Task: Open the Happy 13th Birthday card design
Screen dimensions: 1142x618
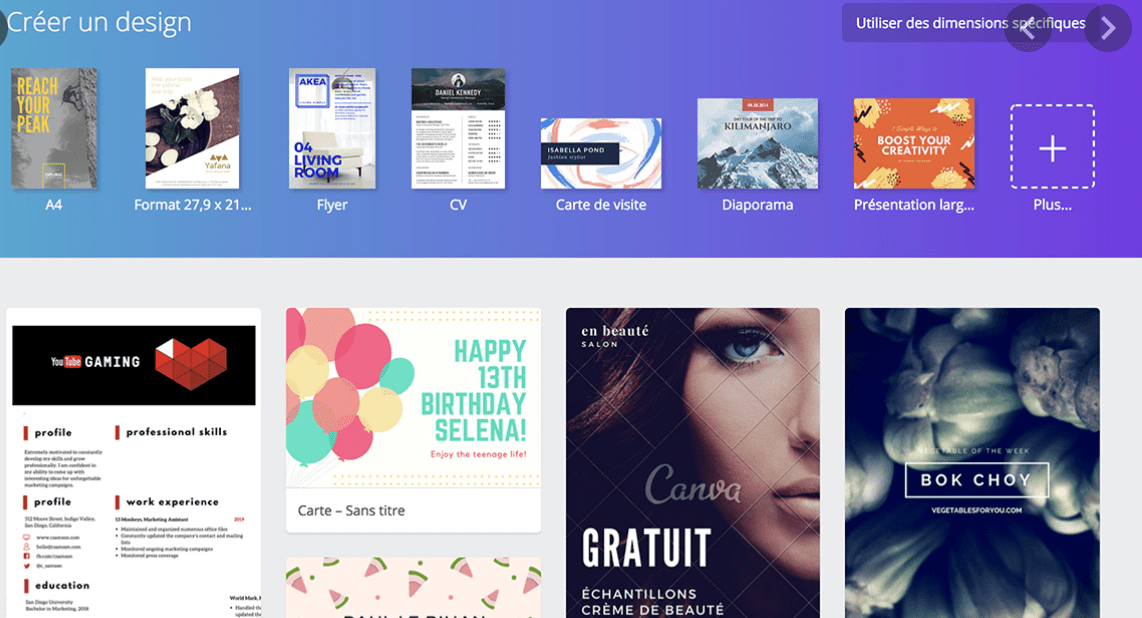Action: 414,397
